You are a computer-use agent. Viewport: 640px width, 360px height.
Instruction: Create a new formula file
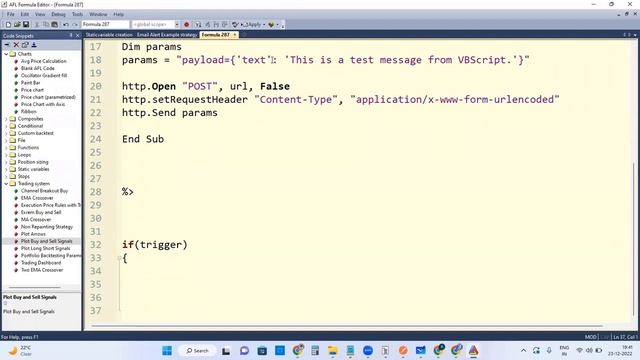[x=8, y=25]
